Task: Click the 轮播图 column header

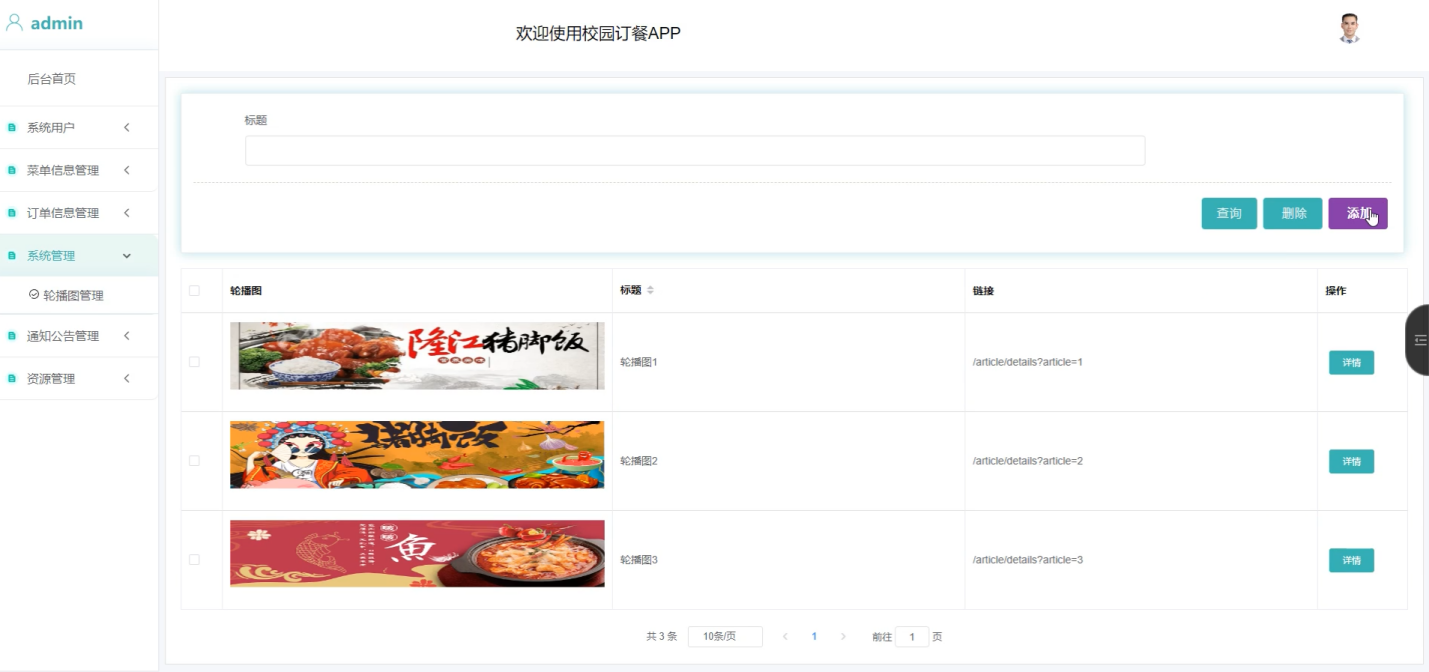Action: click(246, 290)
